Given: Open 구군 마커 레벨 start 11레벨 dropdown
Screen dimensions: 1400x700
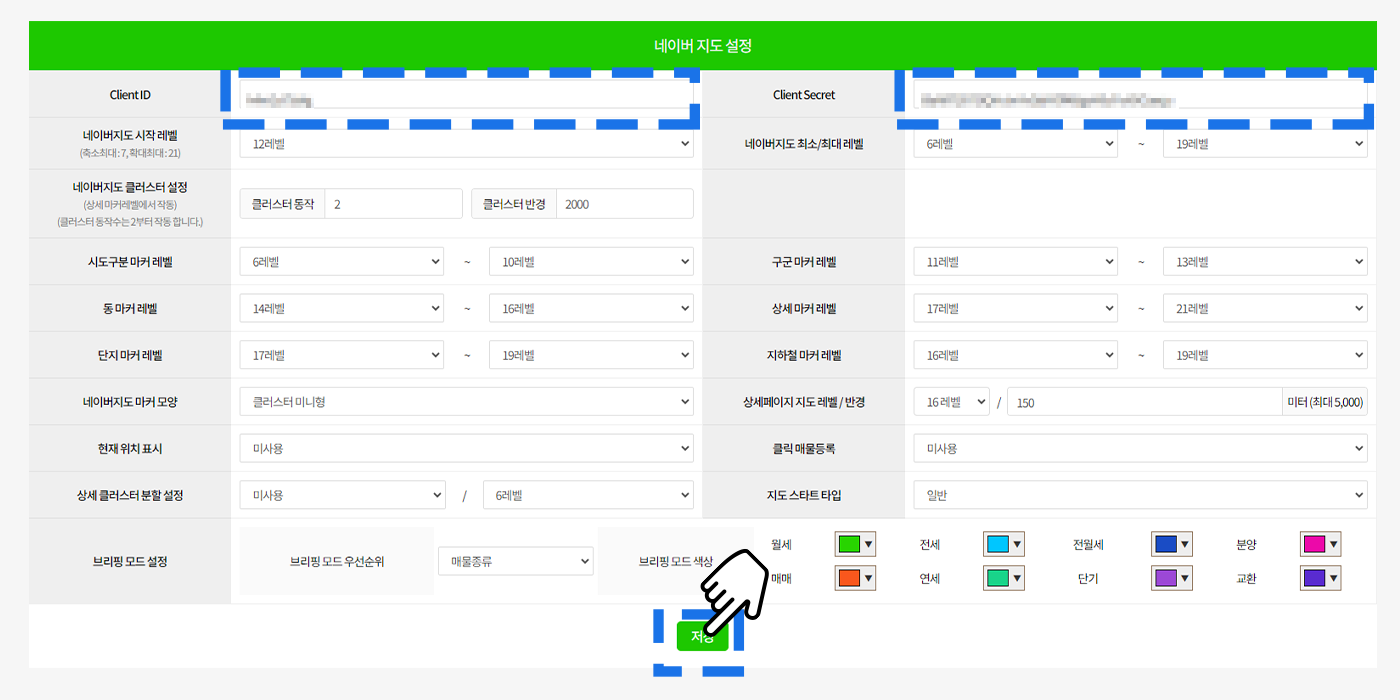Looking at the screenshot, I should point(1015,262).
